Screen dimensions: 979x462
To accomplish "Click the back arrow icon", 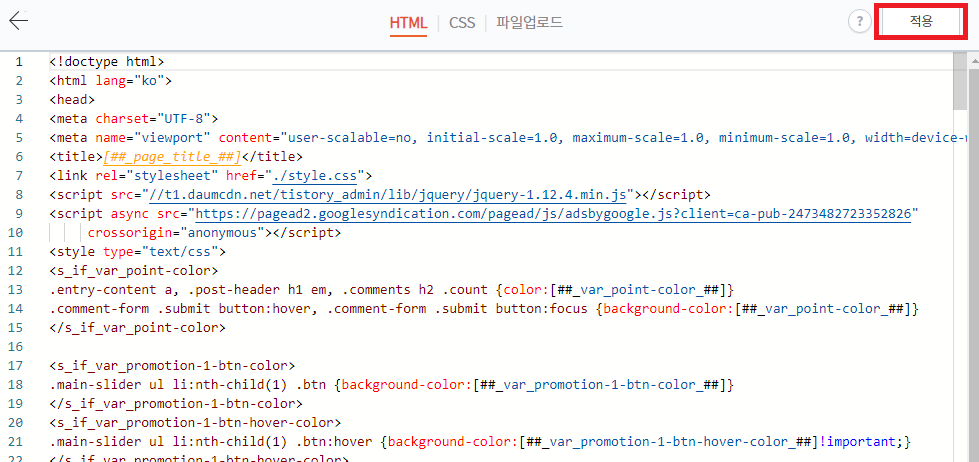I will tap(18, 21).
